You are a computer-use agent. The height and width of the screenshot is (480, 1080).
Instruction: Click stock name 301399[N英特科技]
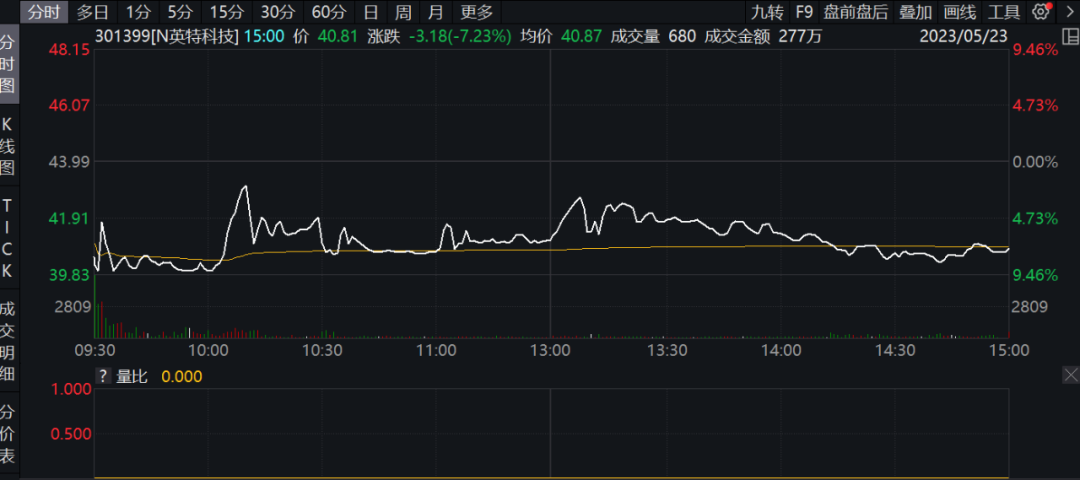click(167, 37)
